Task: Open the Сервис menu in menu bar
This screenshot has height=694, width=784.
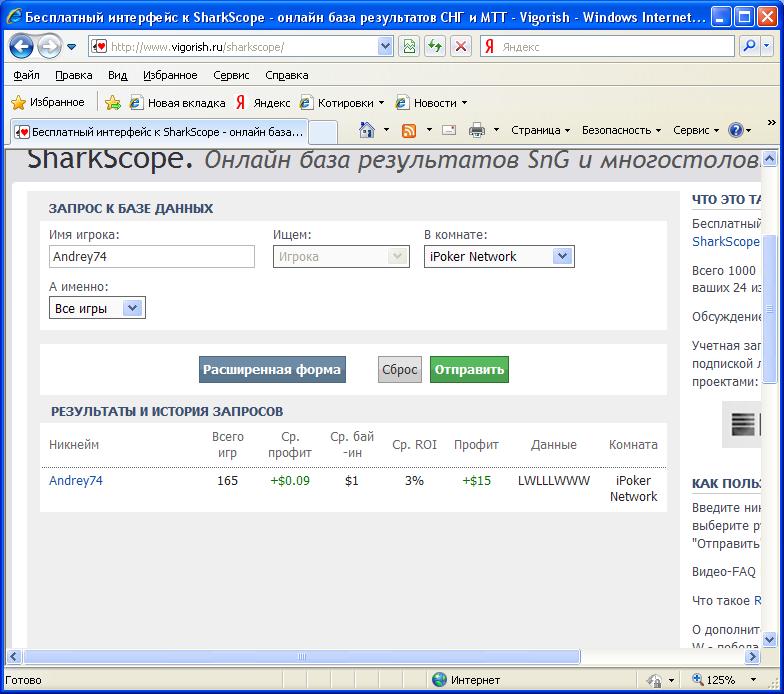Action: (x=231, y=75)
